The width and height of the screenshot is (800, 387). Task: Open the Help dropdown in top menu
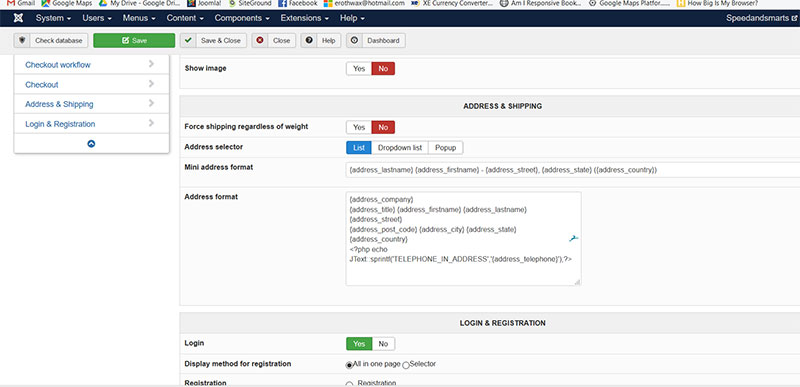point(352,18)
